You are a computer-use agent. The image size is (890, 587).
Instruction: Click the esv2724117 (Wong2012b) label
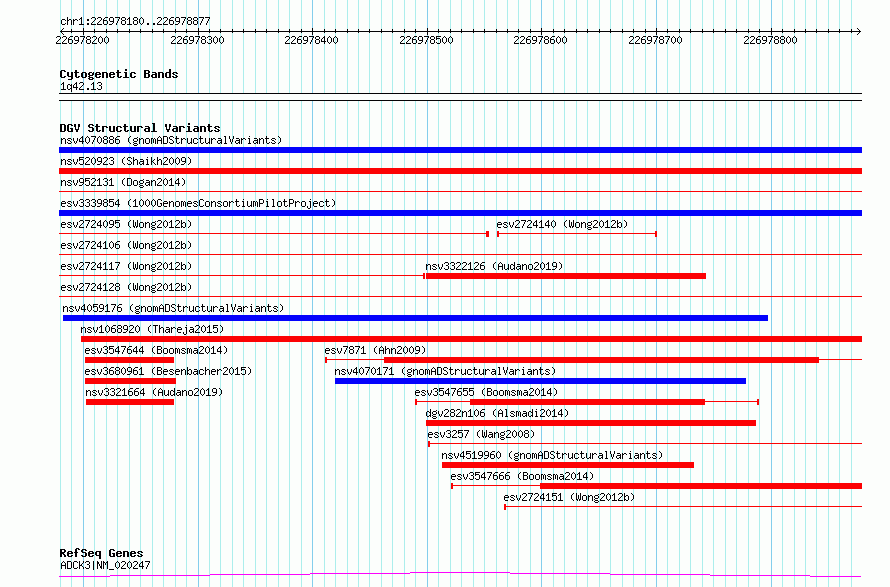pos(126,266)
